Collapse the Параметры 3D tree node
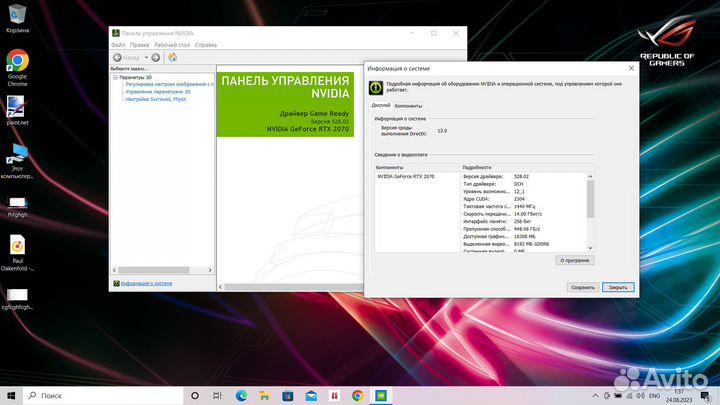This screenshot has width=720, height=405. [115, 78]
